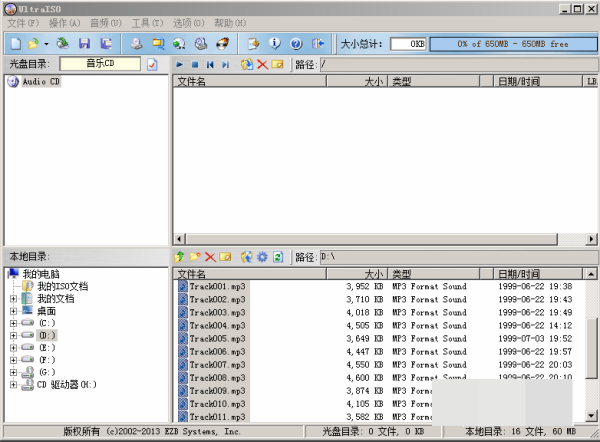Click the Add files toolbar icon
The height and width of the screenshot is (442, 600).
[253, 44]
